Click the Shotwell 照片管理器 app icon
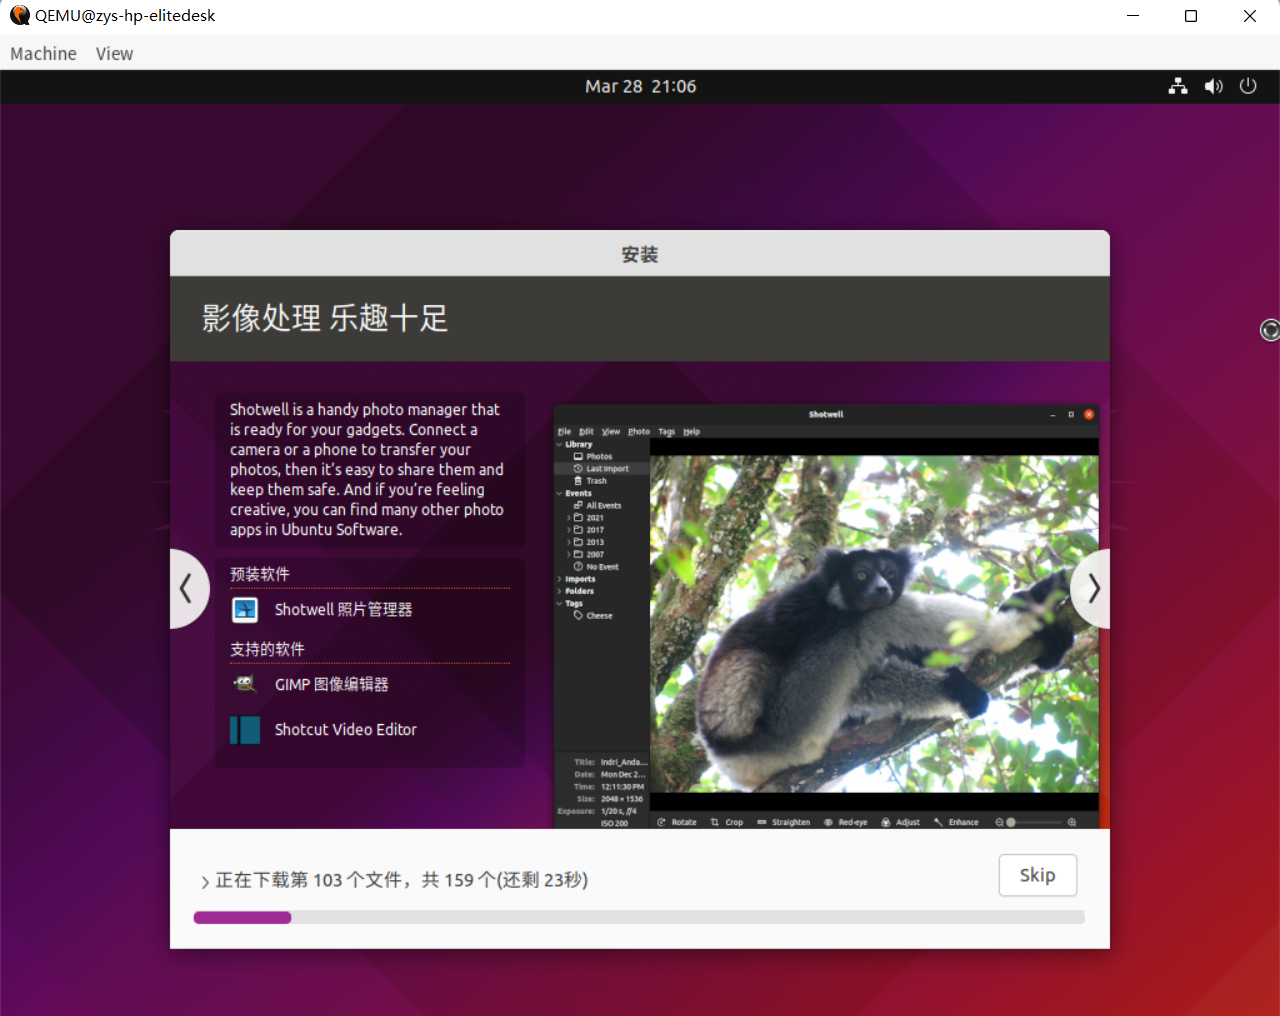The image size is (1280, 1016). point(244,609)
